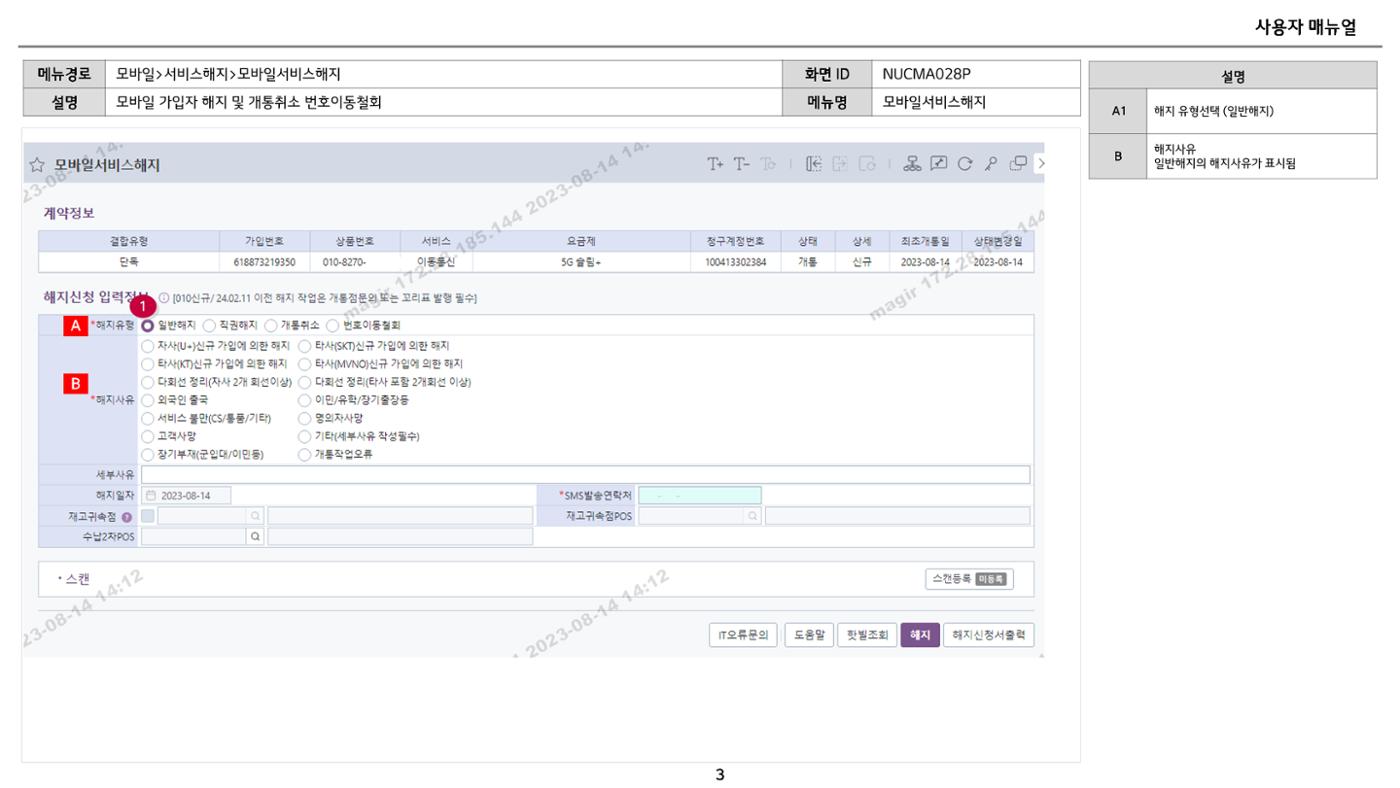The width and height of the screenshot is (1400, 788).
Task: Click the 수납2차POS code input field
Action: coord(194,537)
